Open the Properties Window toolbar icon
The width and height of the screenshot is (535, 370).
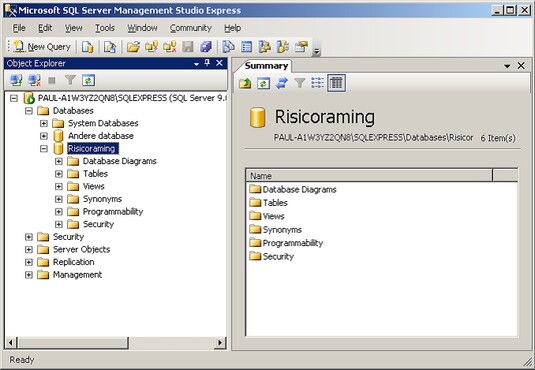(x=301, y=47)
